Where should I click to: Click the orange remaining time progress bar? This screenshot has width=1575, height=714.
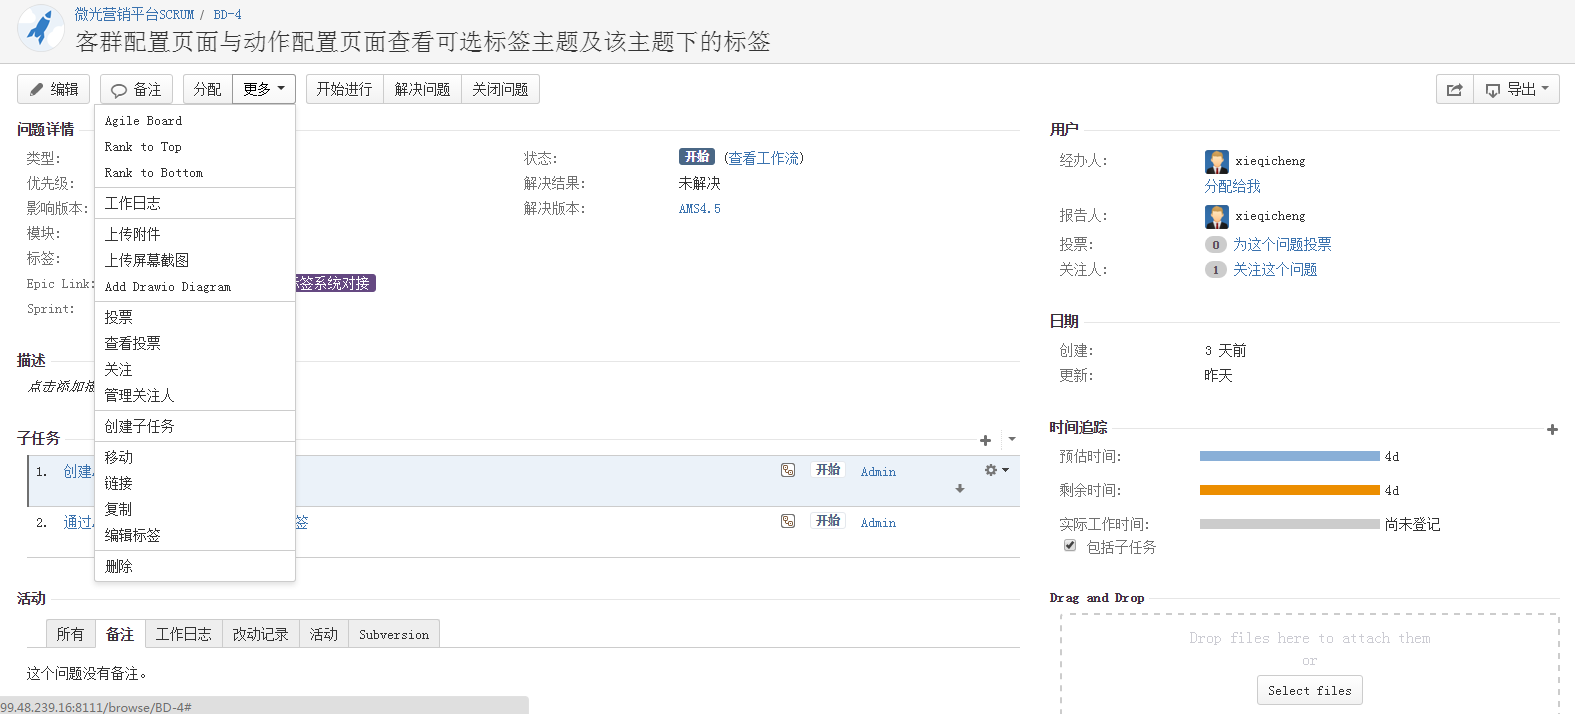(1289, 490)
